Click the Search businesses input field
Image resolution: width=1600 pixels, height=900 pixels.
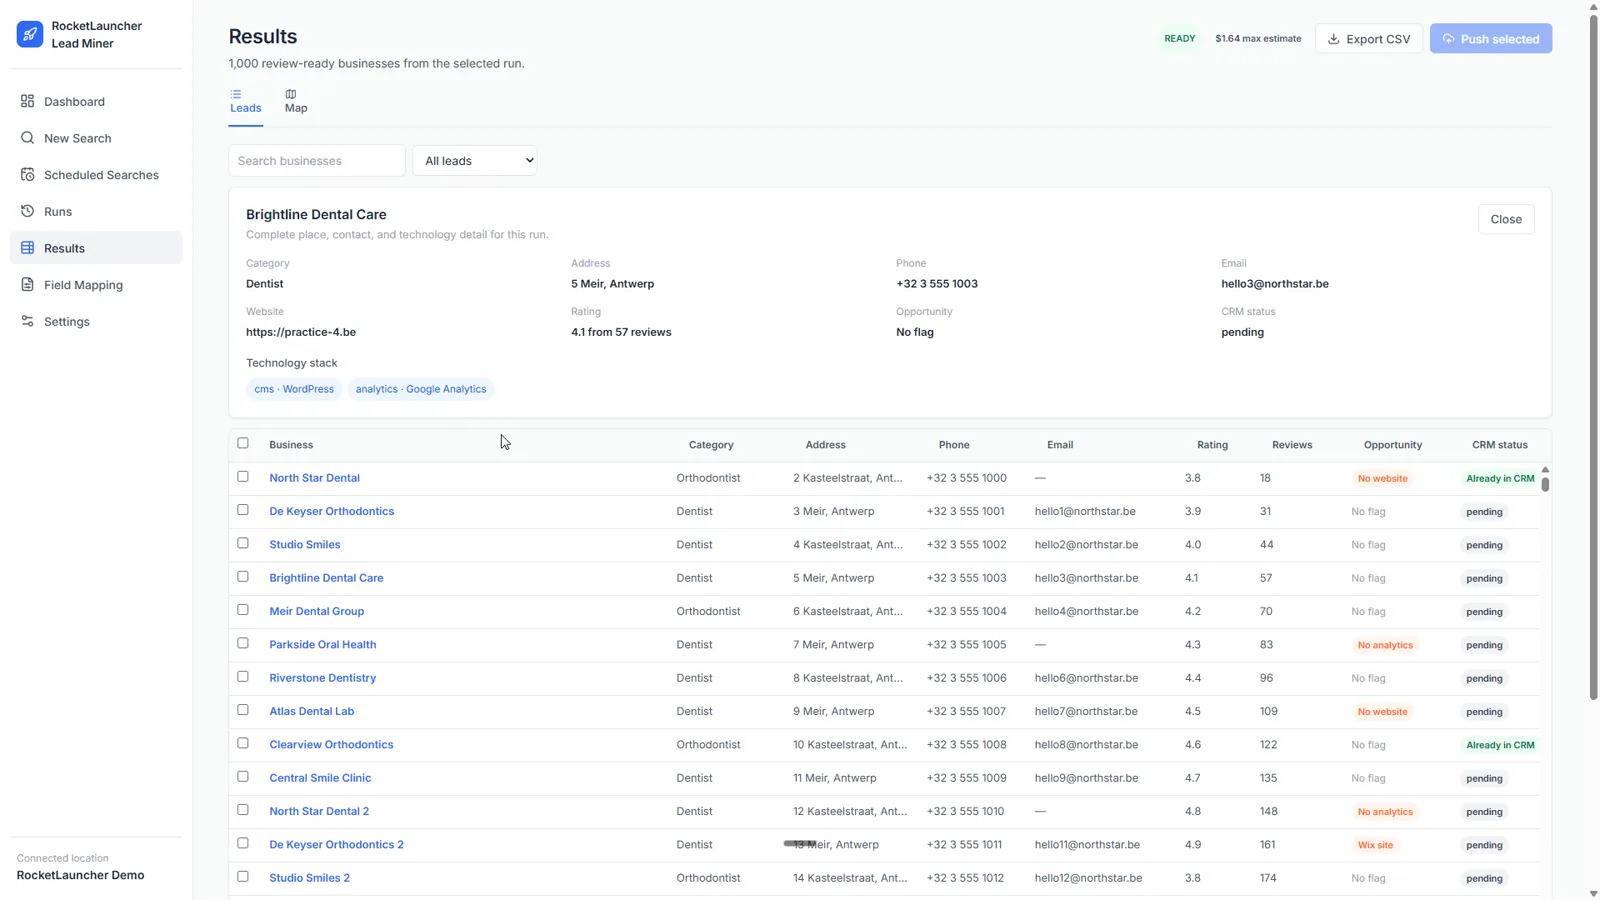coord(317,160)
